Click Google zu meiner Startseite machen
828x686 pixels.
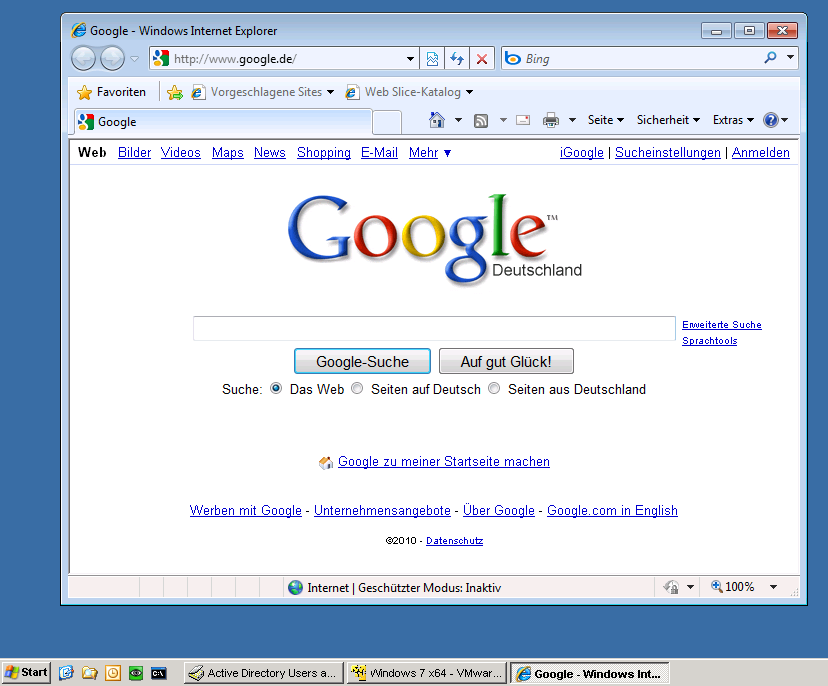coord(444,462)
